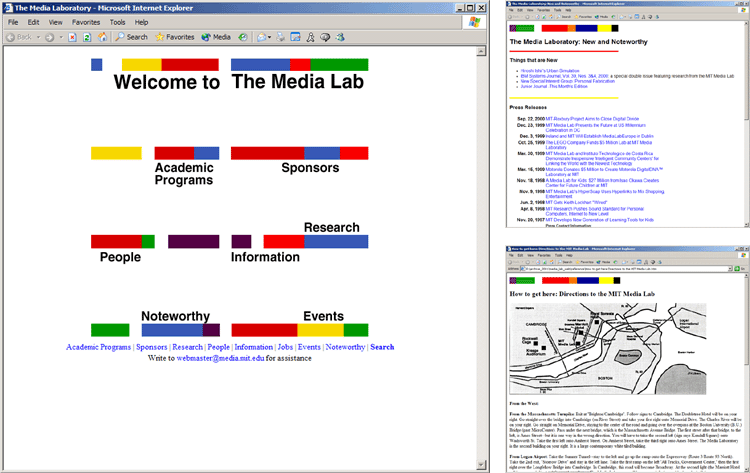
Task: Follow the Academic Programs link at page bottom
Action: 99,347
